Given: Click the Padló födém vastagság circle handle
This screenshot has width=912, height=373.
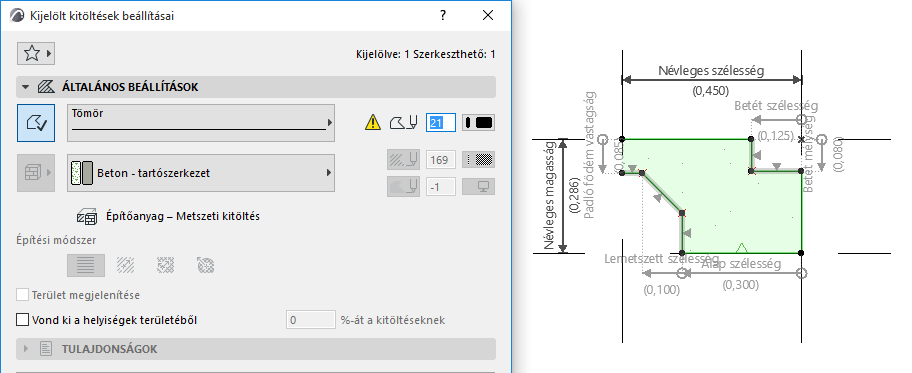Looking at the screenshot, I should [603, 140].
